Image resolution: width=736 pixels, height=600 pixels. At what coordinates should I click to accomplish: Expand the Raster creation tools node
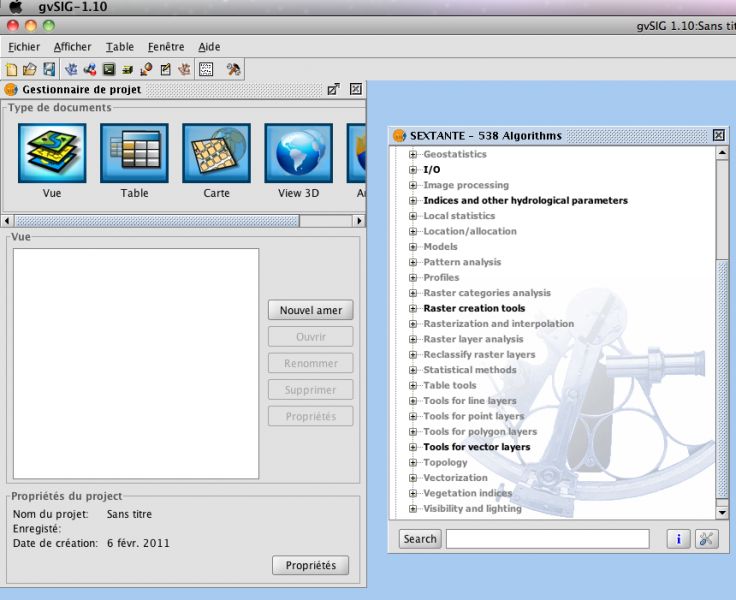click(x=412, y=309)
